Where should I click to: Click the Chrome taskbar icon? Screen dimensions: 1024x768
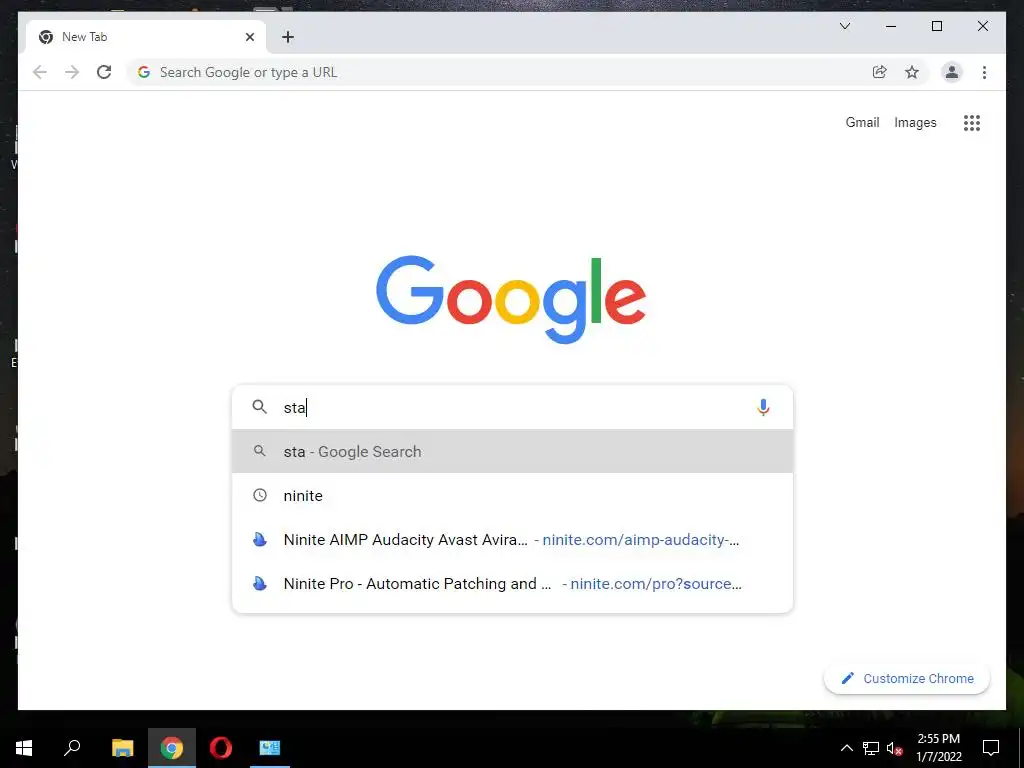172,748
